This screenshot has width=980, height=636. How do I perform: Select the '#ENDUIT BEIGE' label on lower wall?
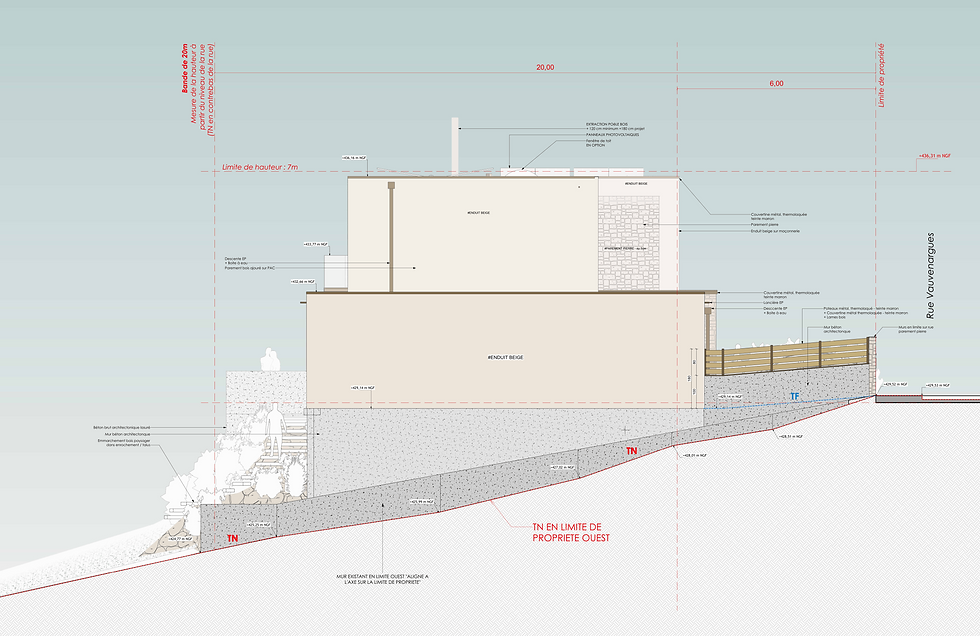[x=505, y=357]
